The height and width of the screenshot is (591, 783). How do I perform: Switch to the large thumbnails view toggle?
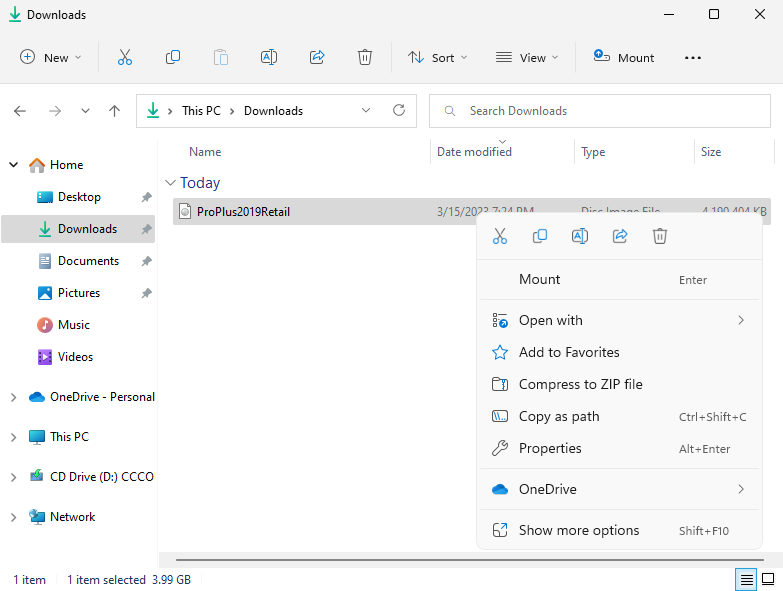tap(768, 579)
